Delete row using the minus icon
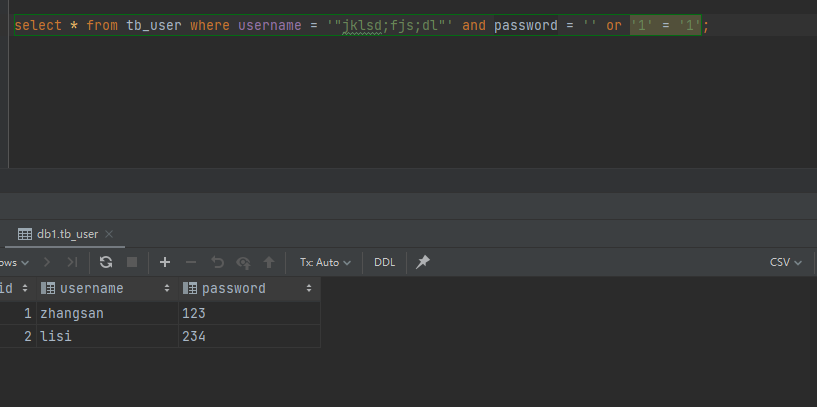Viewport: 817px width, 407px height. pyautogui.click(x=191, y=262)
